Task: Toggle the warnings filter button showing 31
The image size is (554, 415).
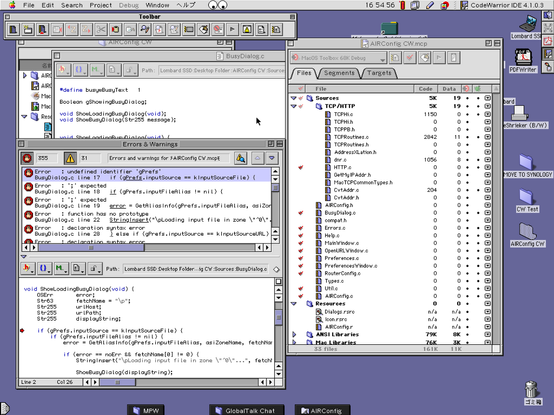Action: click(70, 158)
